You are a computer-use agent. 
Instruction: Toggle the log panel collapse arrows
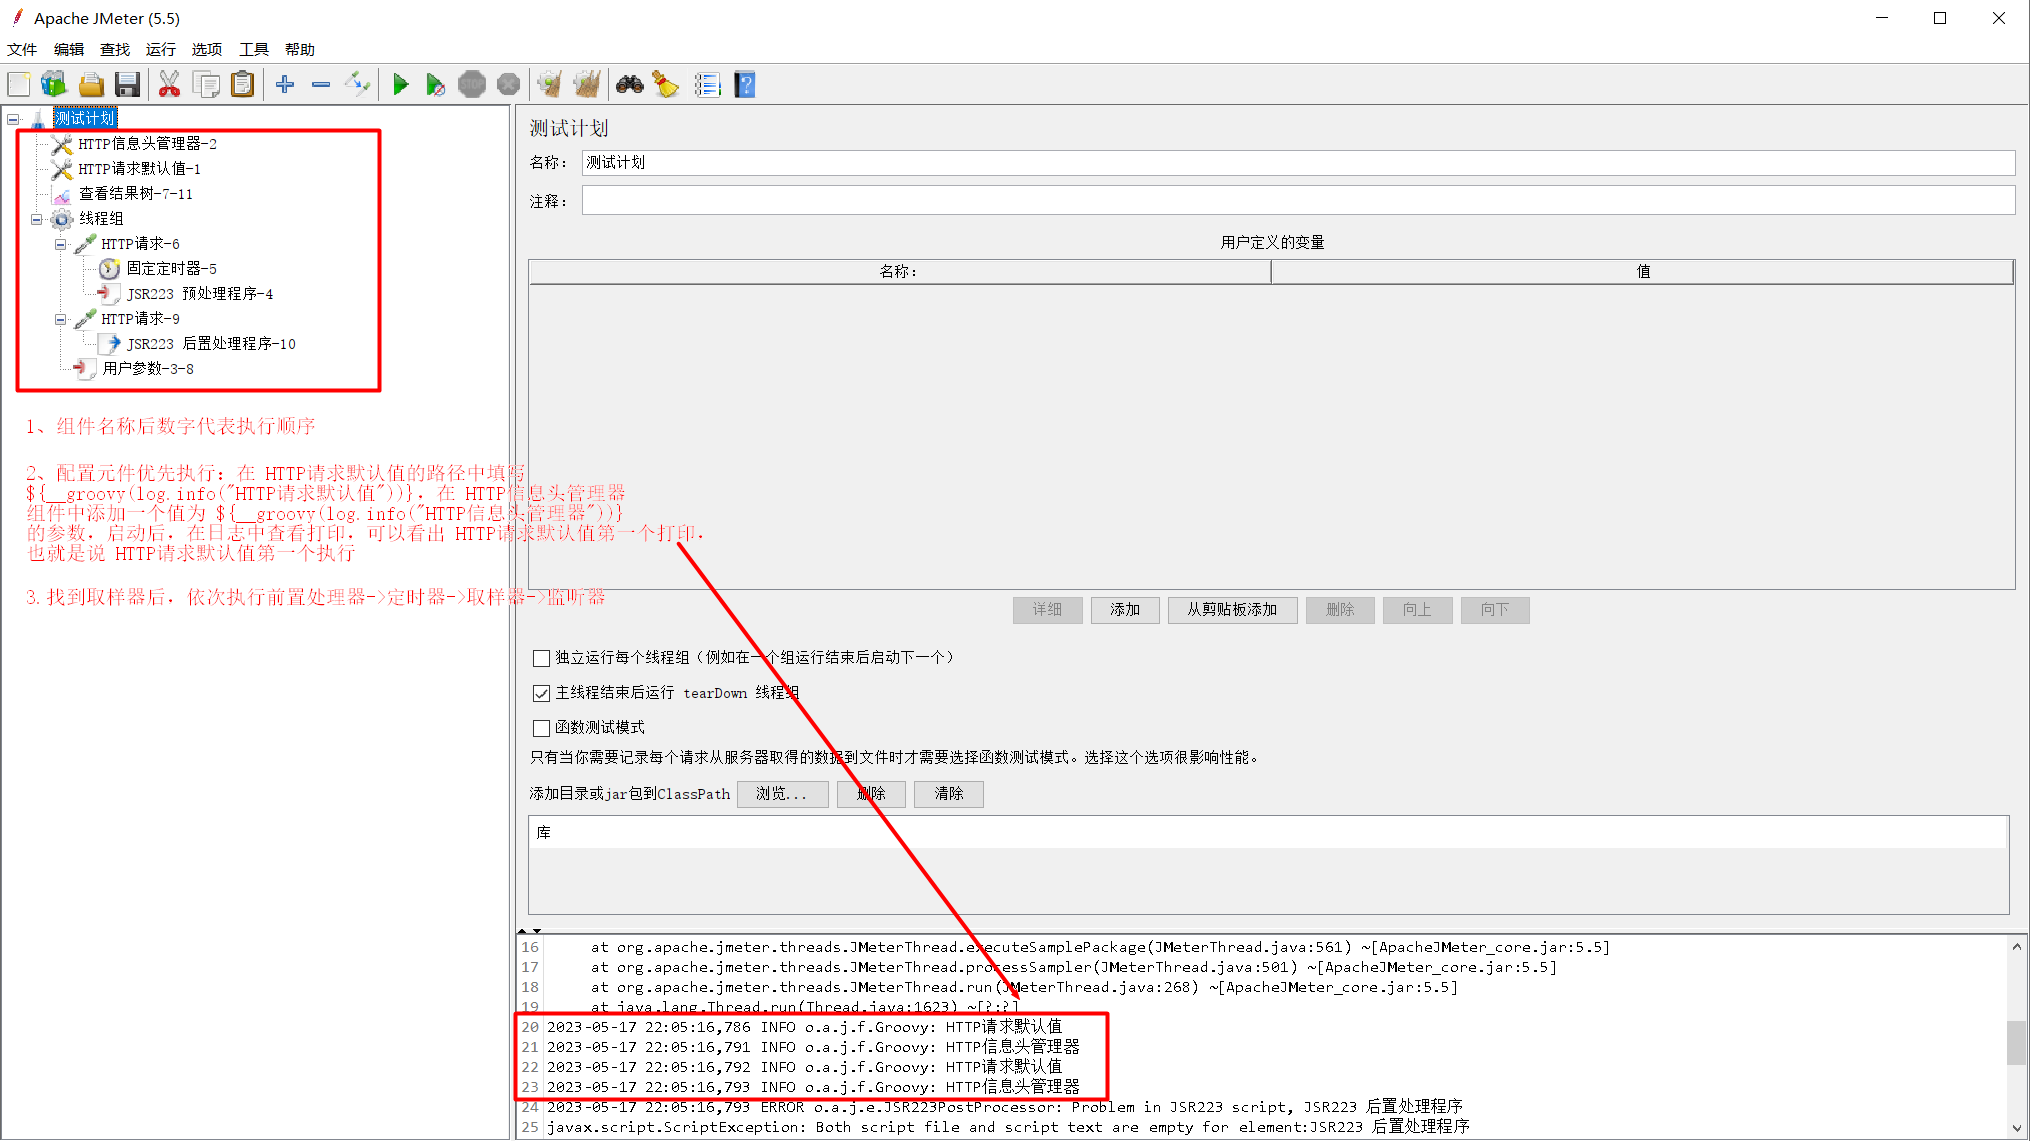[530, 931]
